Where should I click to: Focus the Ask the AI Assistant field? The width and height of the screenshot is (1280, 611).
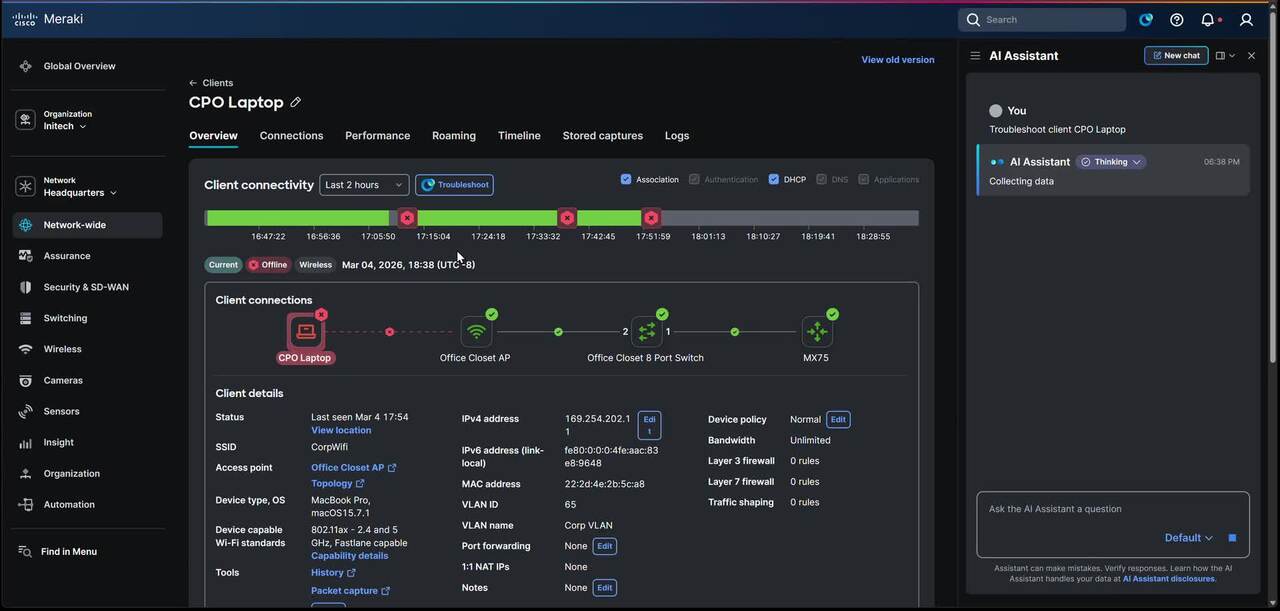coord(1112,509)
